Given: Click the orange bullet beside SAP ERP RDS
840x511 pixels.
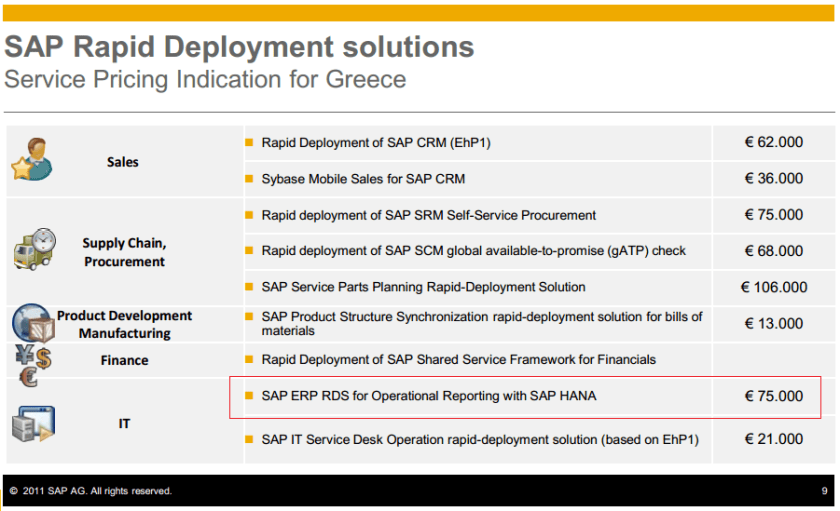Looking at the screenshot, I should click(250, 396).
